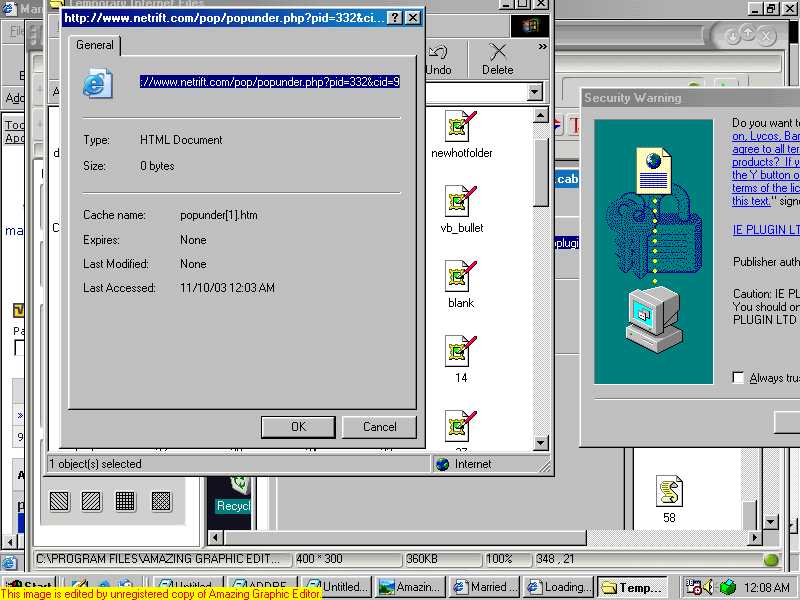Click the Internet Explorer icon in properties dialog
This screenshot has height=600, width=800.
[x=97, y=83]
